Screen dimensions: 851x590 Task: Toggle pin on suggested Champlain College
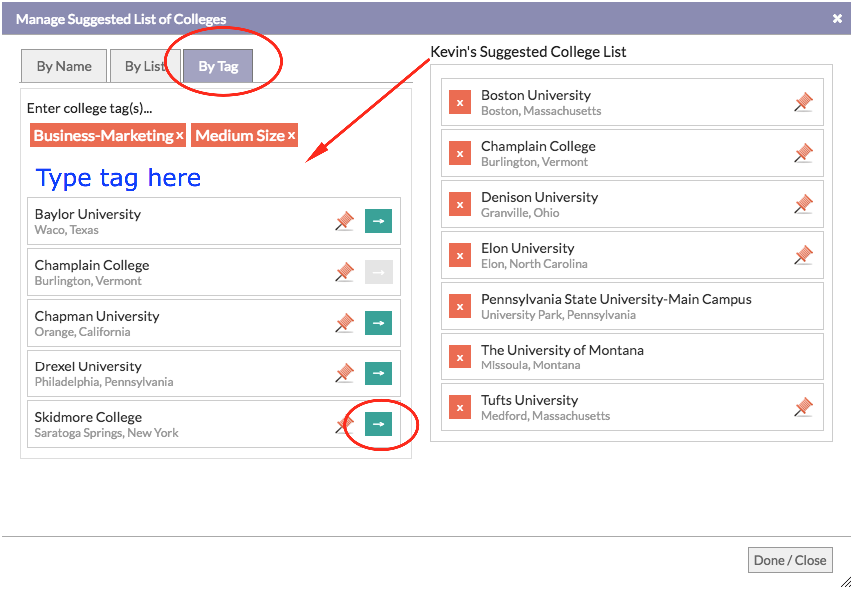click(803, 154)
